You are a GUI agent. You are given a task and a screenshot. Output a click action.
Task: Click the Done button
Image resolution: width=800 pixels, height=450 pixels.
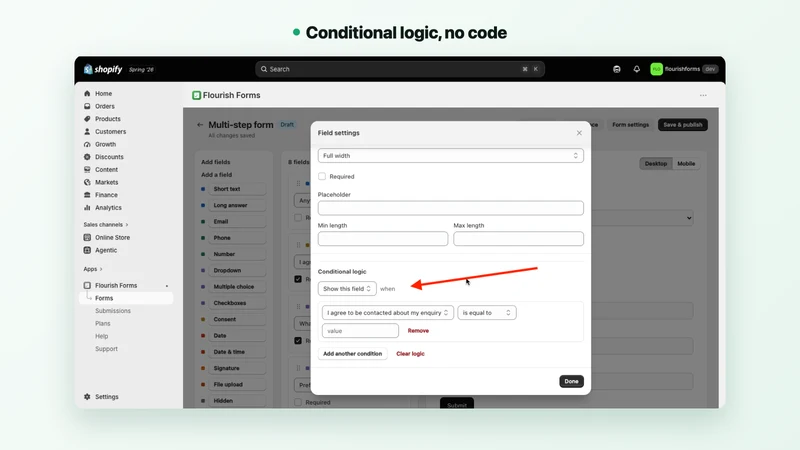tap(571, 381)
